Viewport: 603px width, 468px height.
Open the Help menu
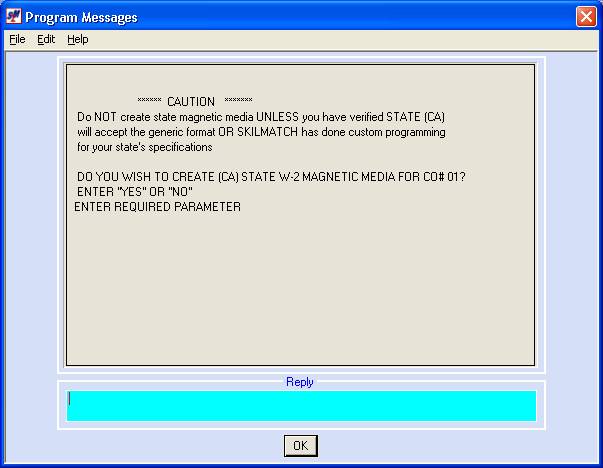(78, 39)
